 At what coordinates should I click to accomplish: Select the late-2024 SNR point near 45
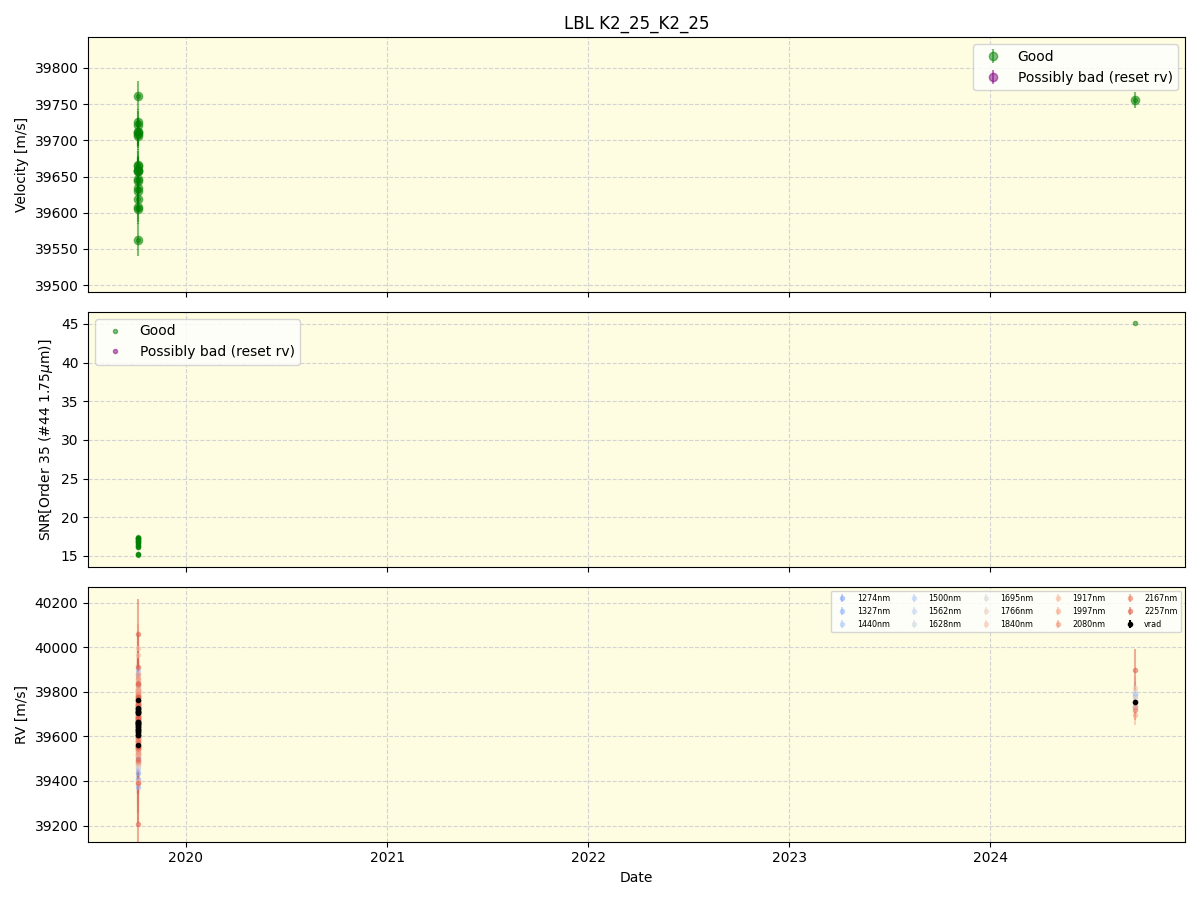(1135, 323)
